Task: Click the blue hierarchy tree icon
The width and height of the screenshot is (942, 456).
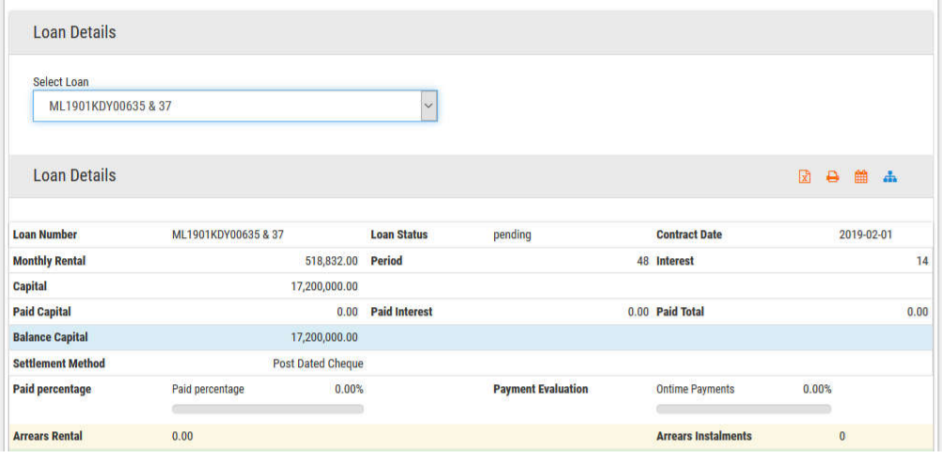Action: [890, 177]
